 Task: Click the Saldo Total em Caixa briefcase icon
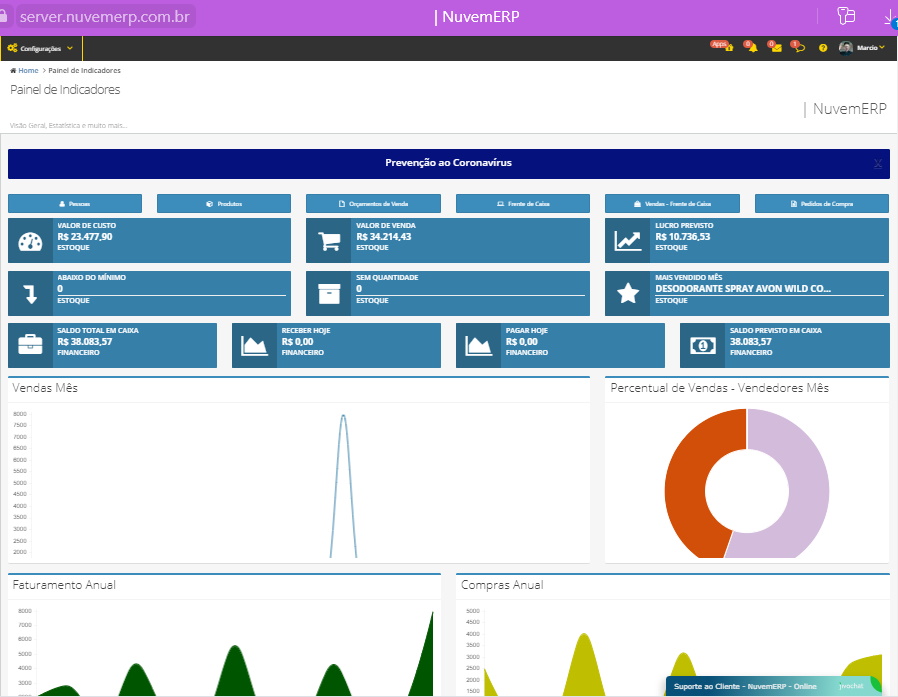[30, 345]
